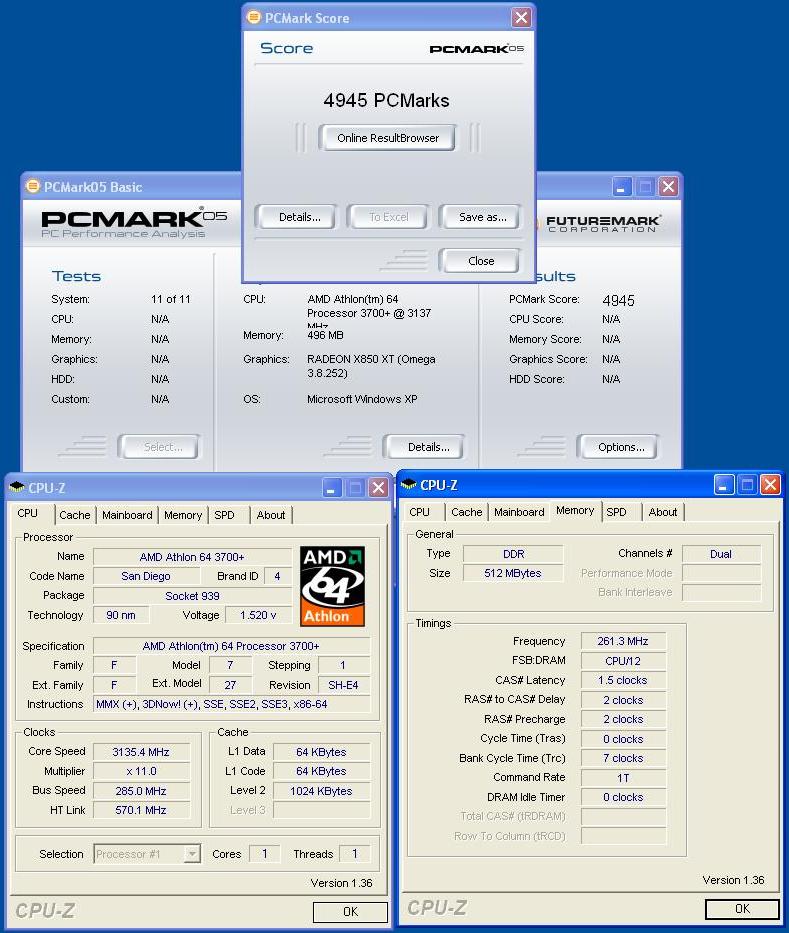The width and height of the screenshot is (789, 933).
Task: Click the memory Size value 512 MBytes
Action: (x=514, y=573)
